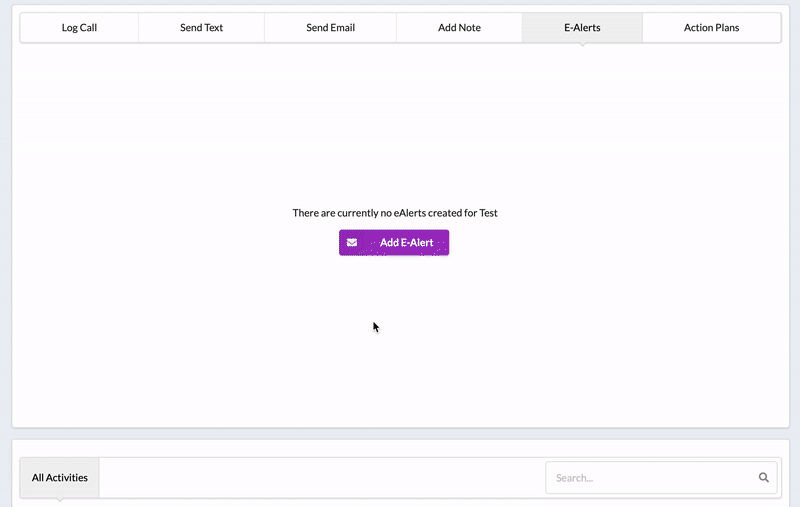Click the magnifying glass search icon
Image resolution: width=800 pixels, height=507 pixels.
point(764,478)
